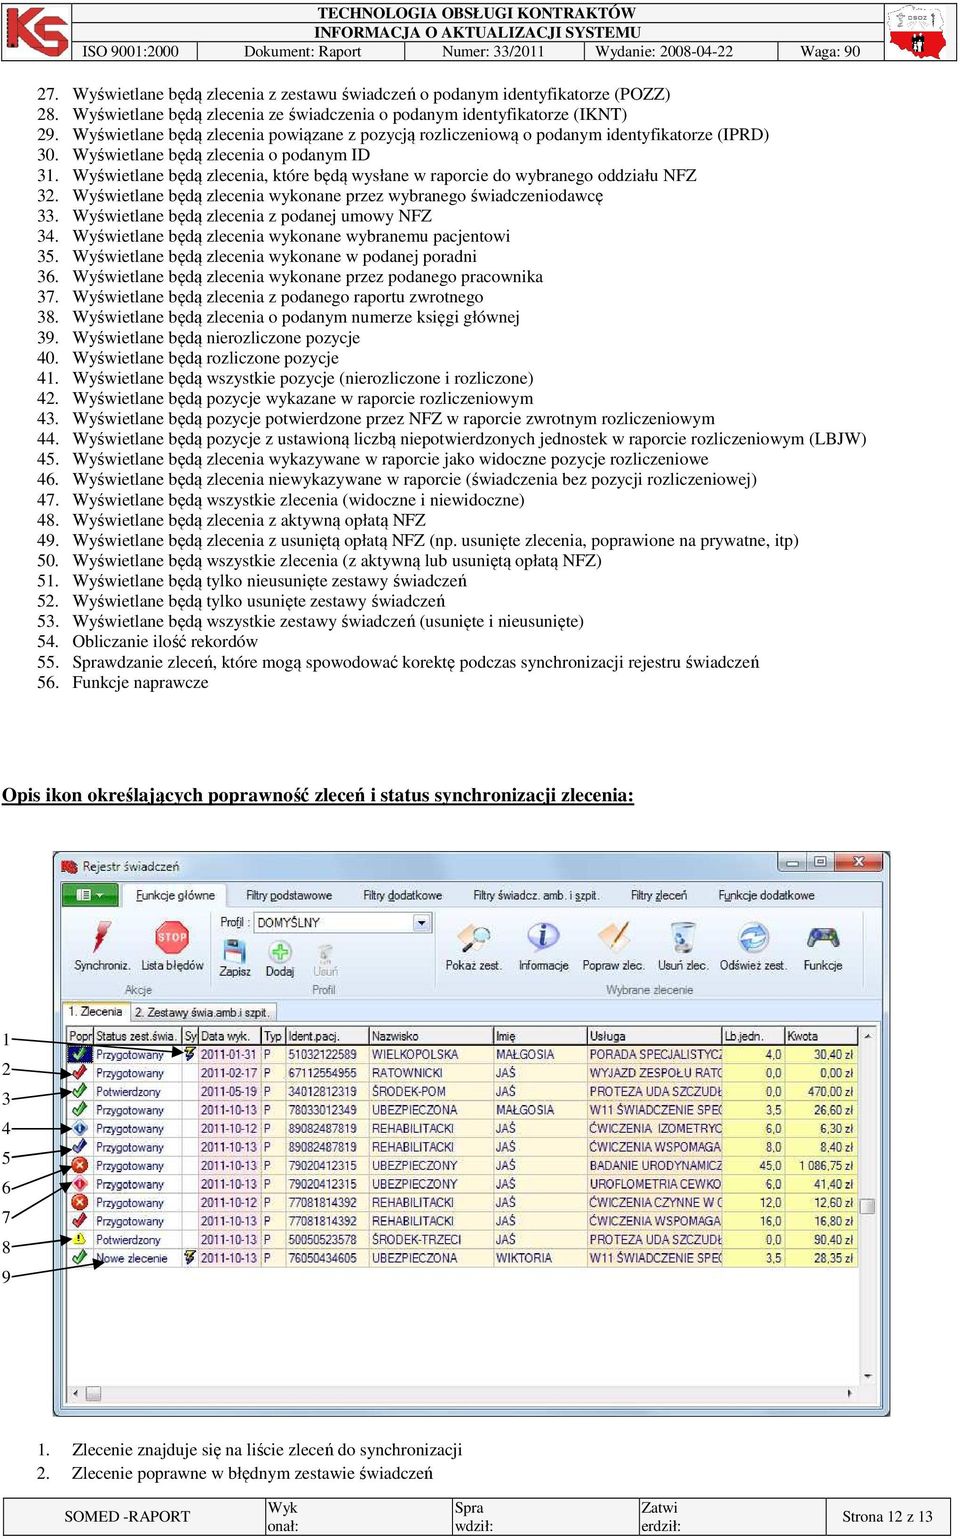The image size is (960, 1539).
Task: Open Lista błędów stop-sign icon
Action: coord(172,937)
